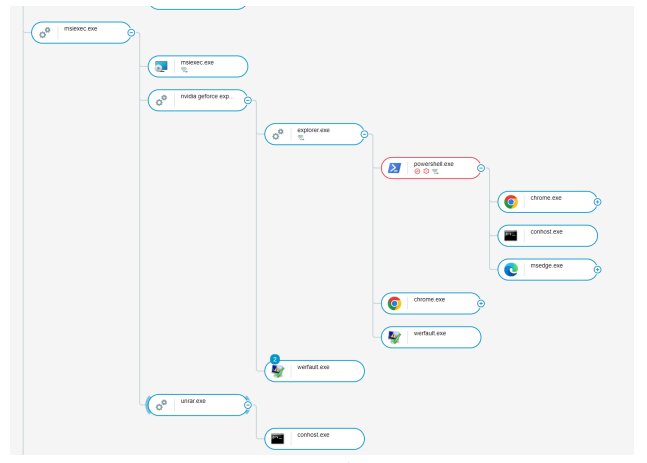Expand the msedge.exe node

(x=597, y=269)
